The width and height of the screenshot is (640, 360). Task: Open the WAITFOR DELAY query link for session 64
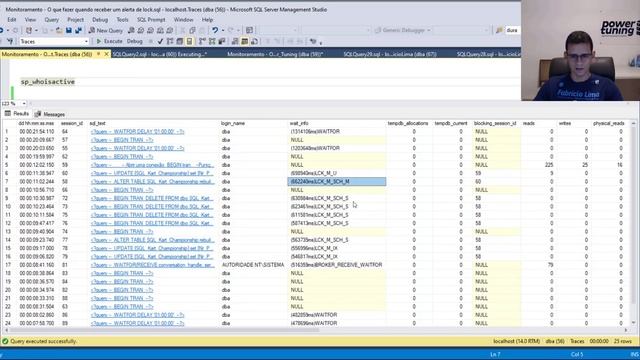coord(138,131)
